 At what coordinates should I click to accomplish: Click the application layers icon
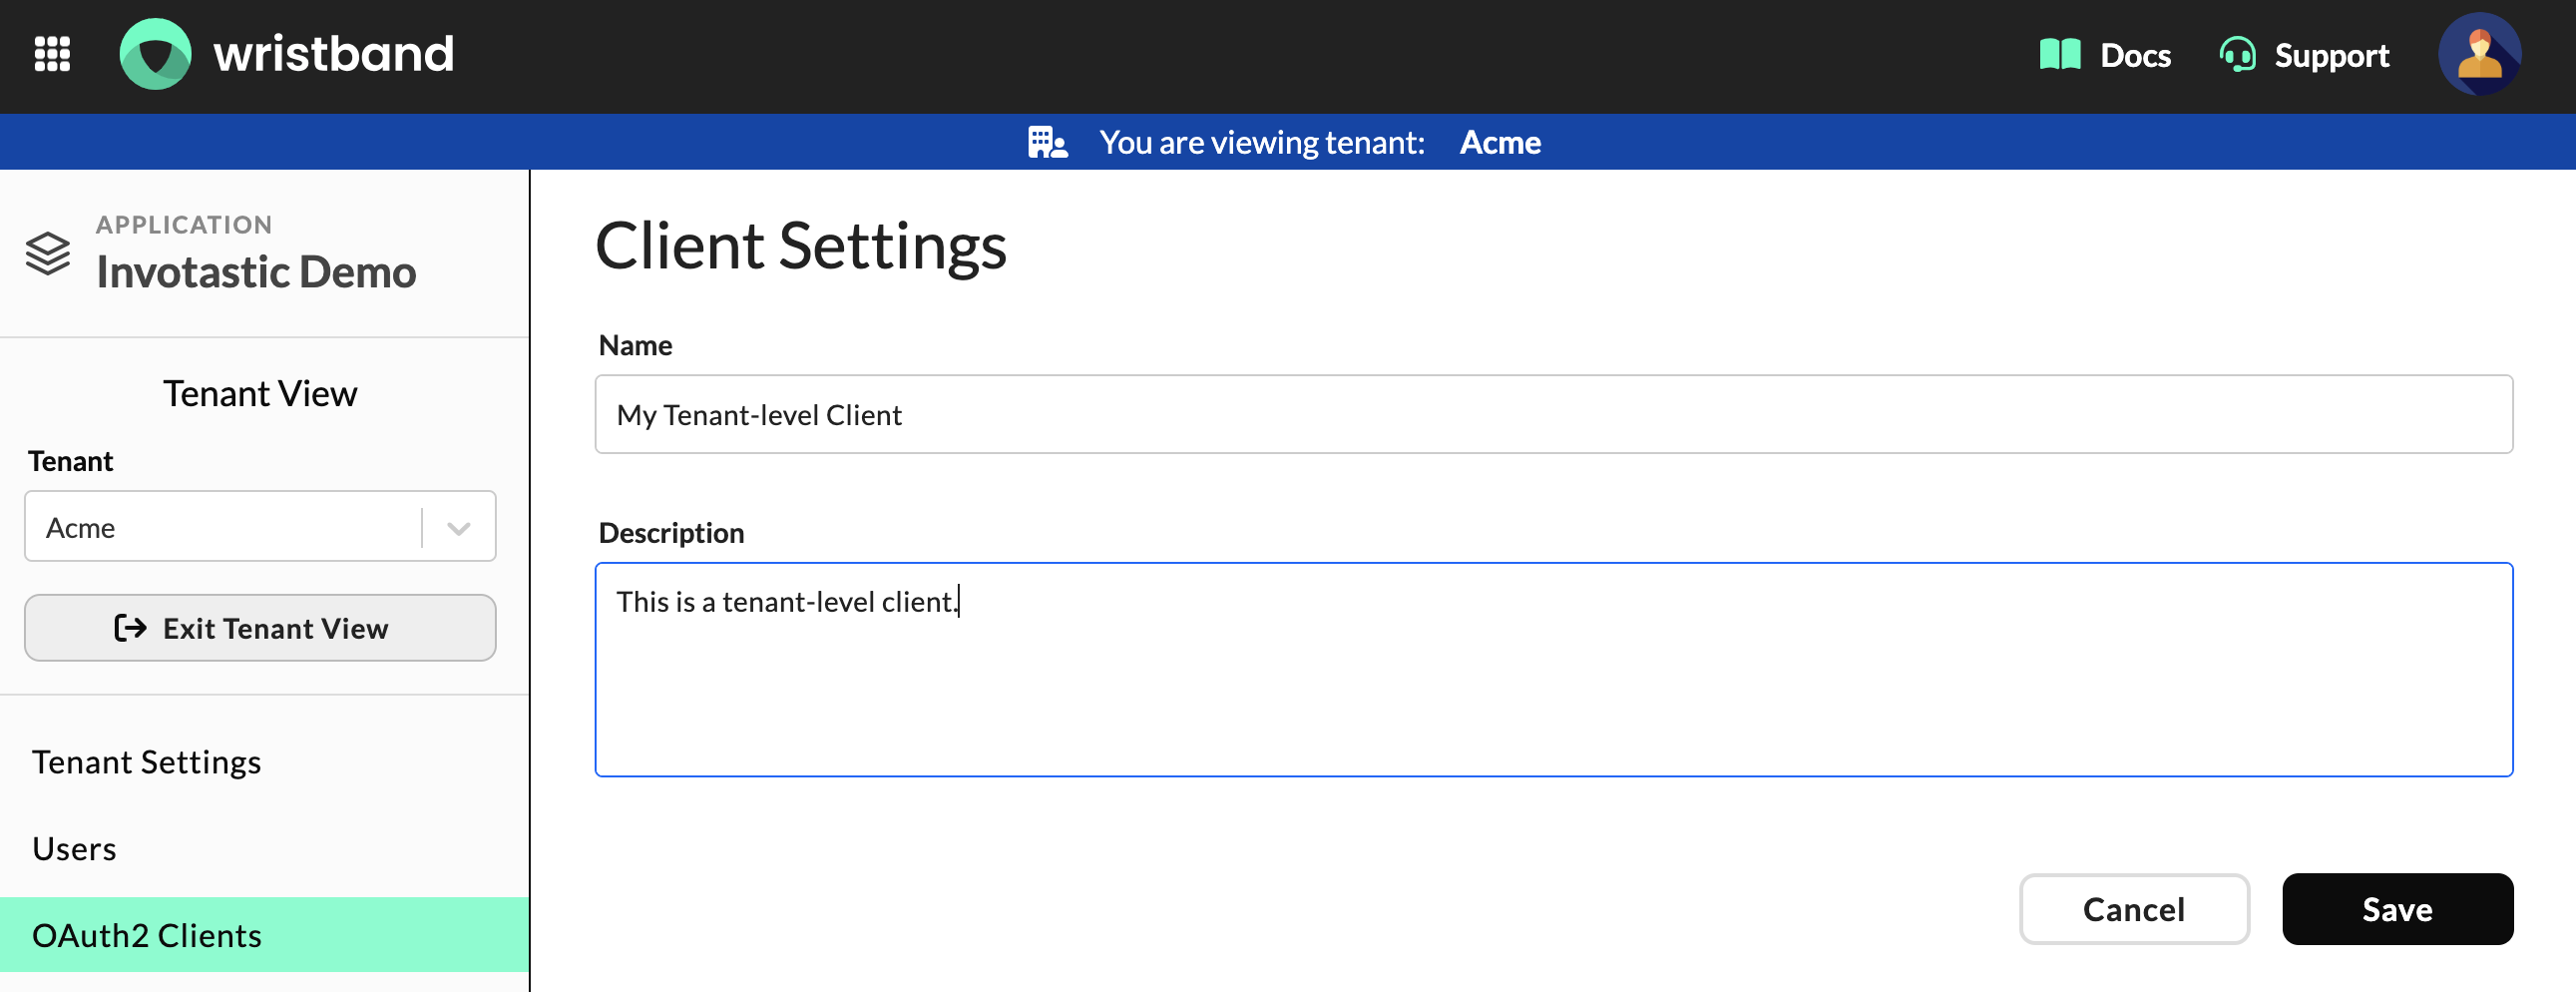click(48, 253)
